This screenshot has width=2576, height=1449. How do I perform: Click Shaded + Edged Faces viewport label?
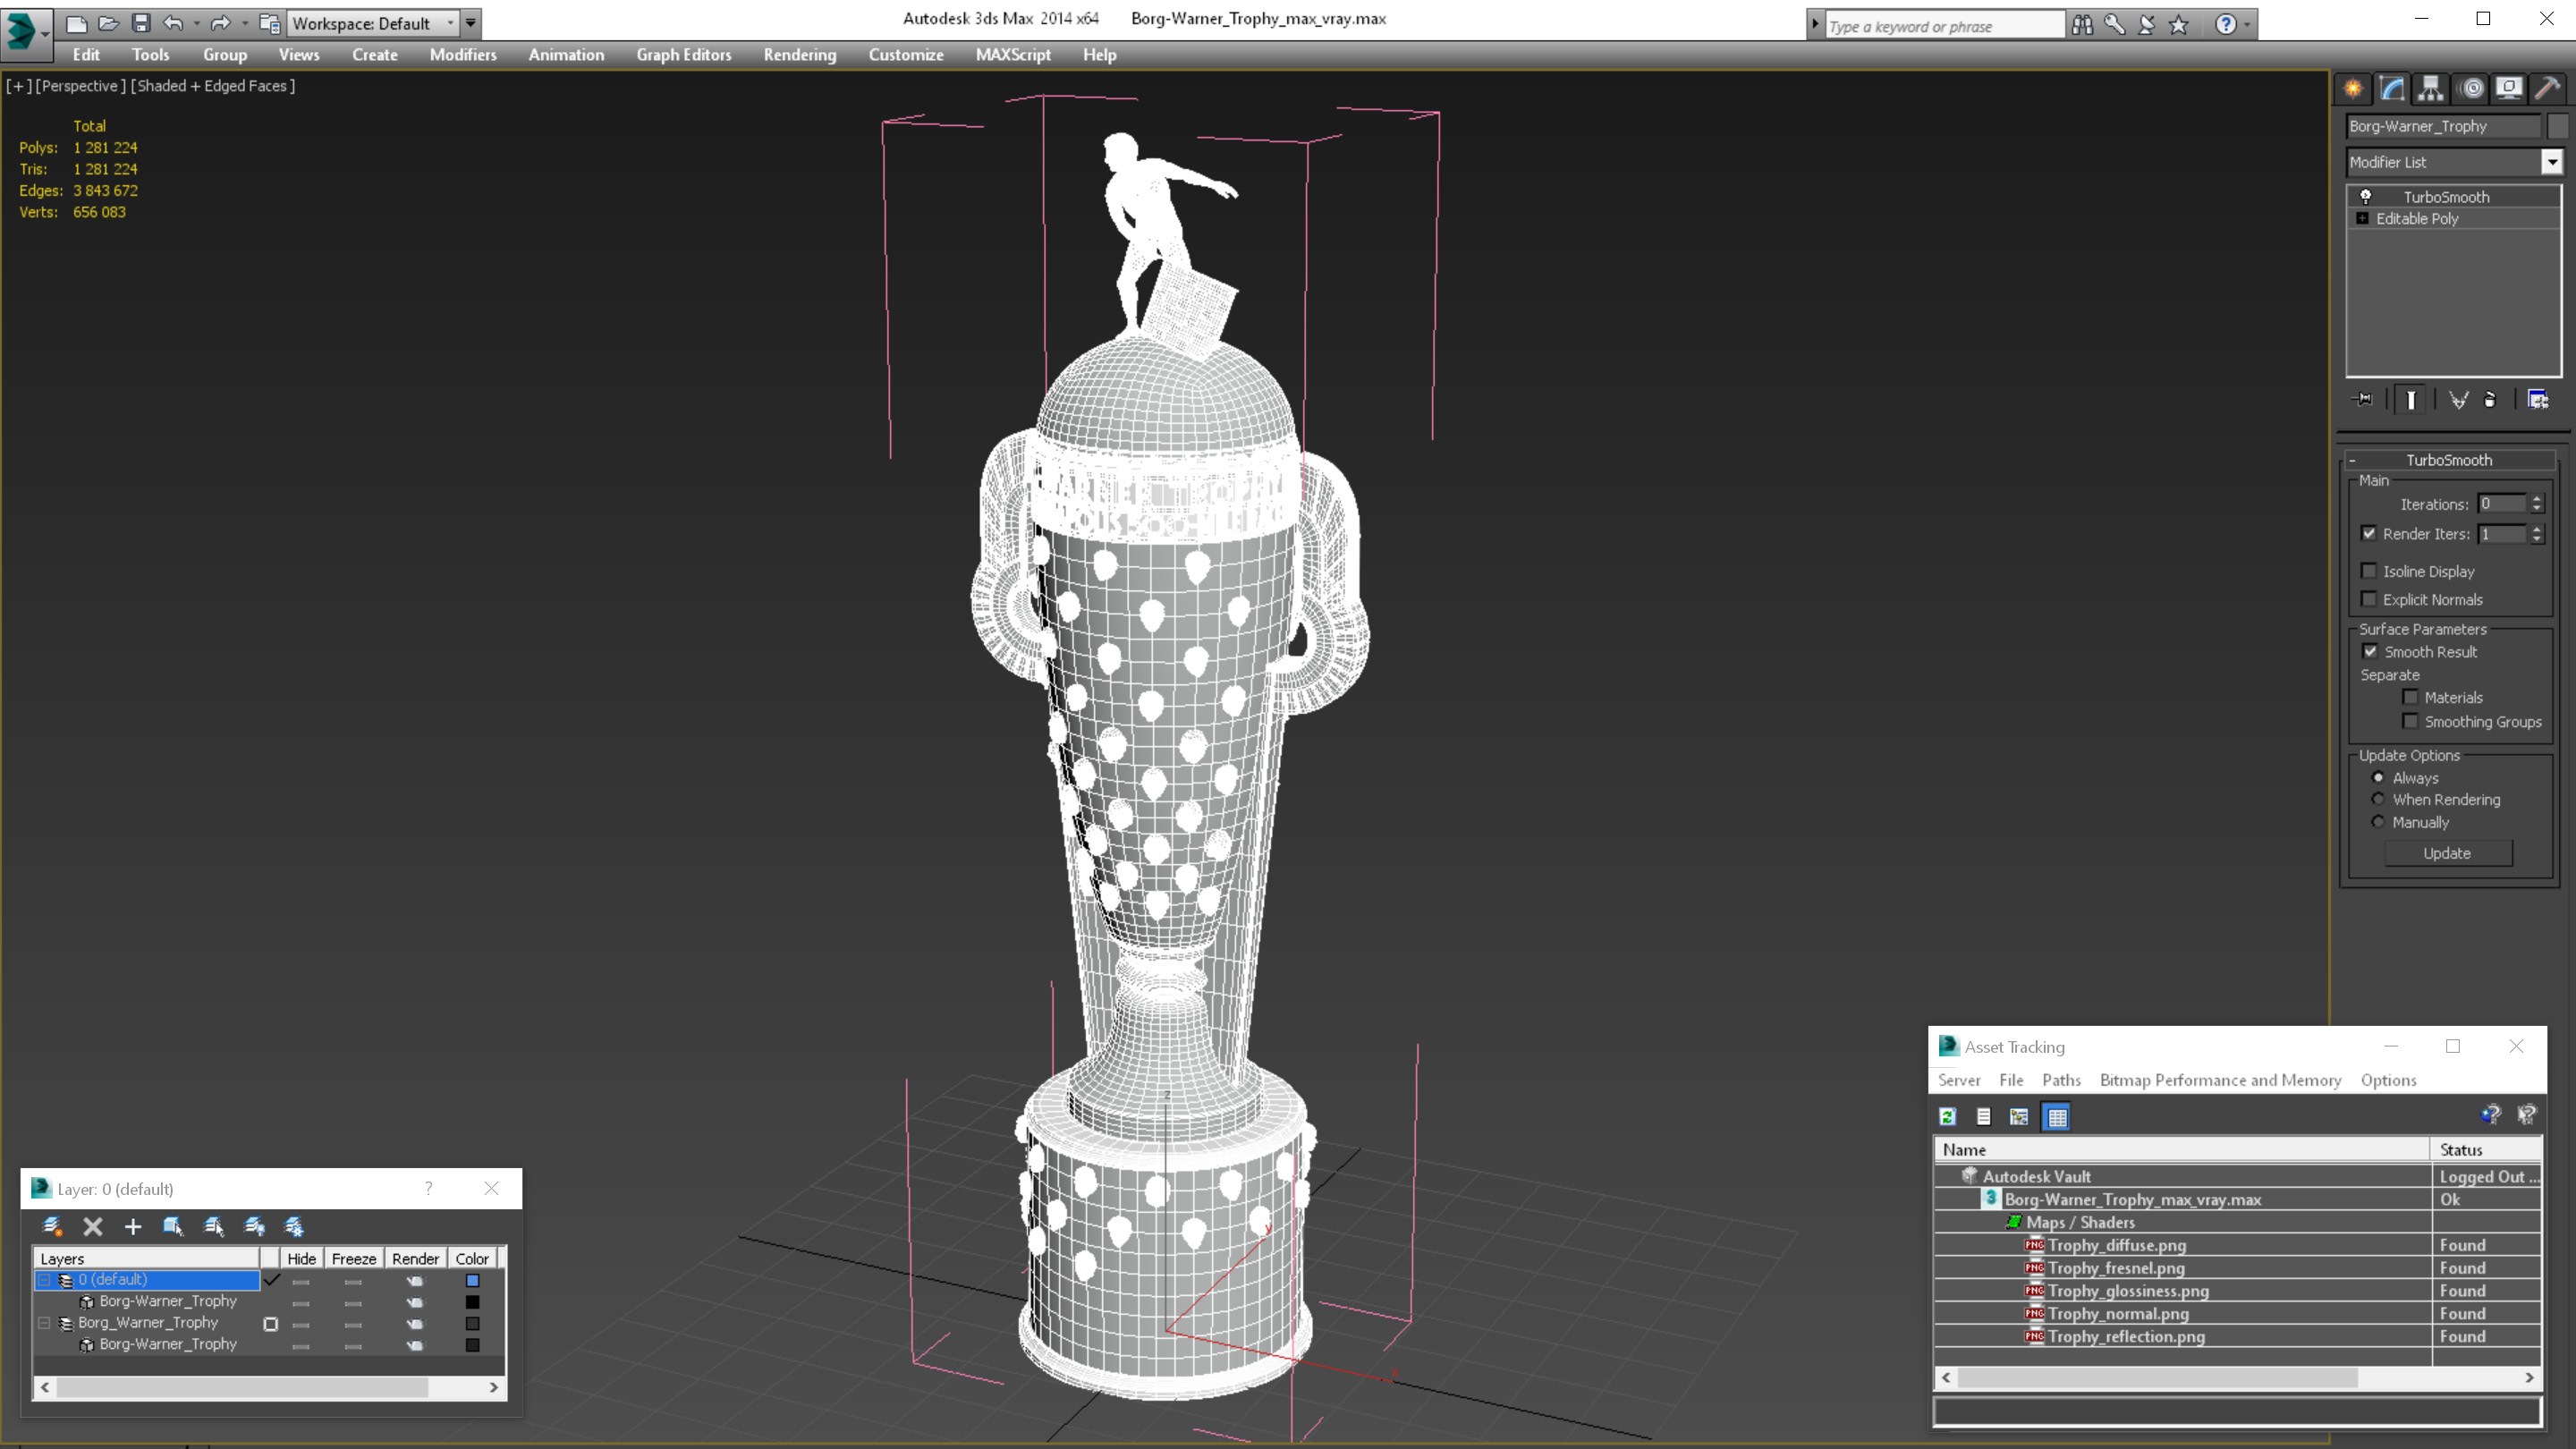(213, 86)
